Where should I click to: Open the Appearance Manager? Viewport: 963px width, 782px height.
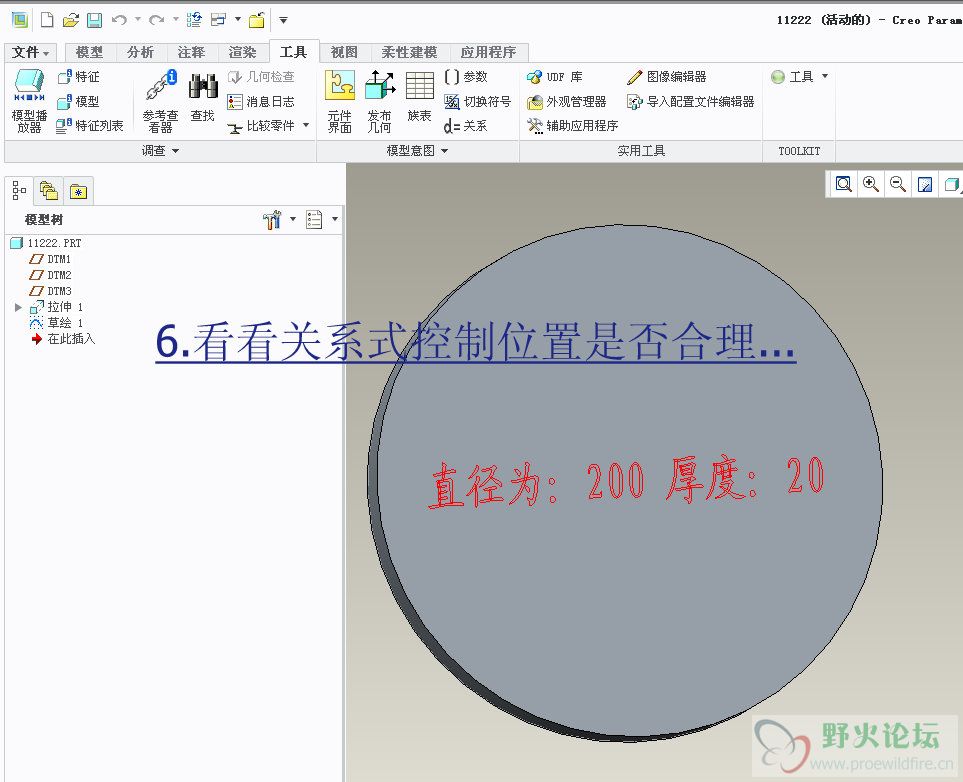pos(566,101)
